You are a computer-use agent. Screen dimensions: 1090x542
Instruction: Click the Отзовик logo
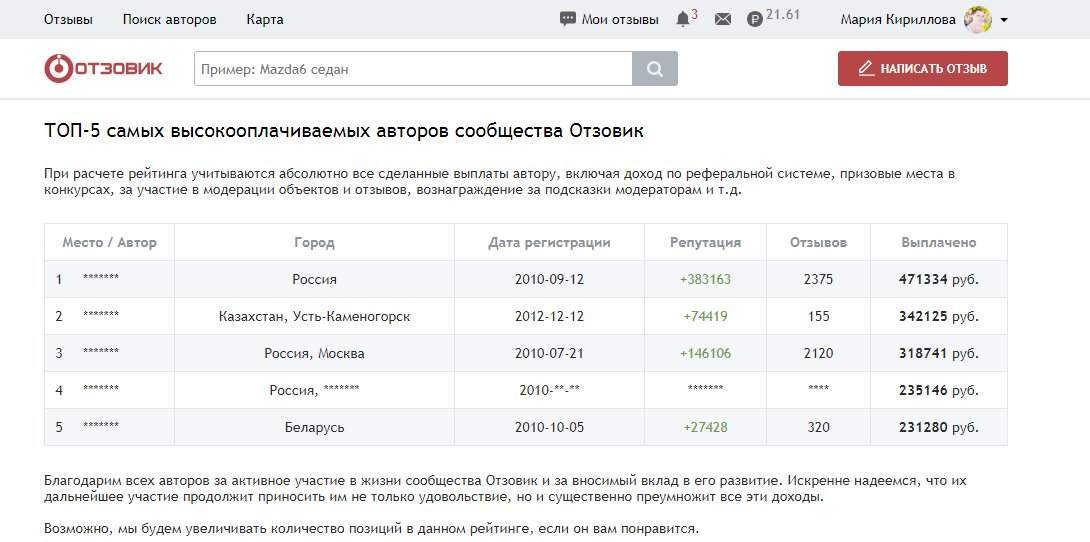point(104,68)
